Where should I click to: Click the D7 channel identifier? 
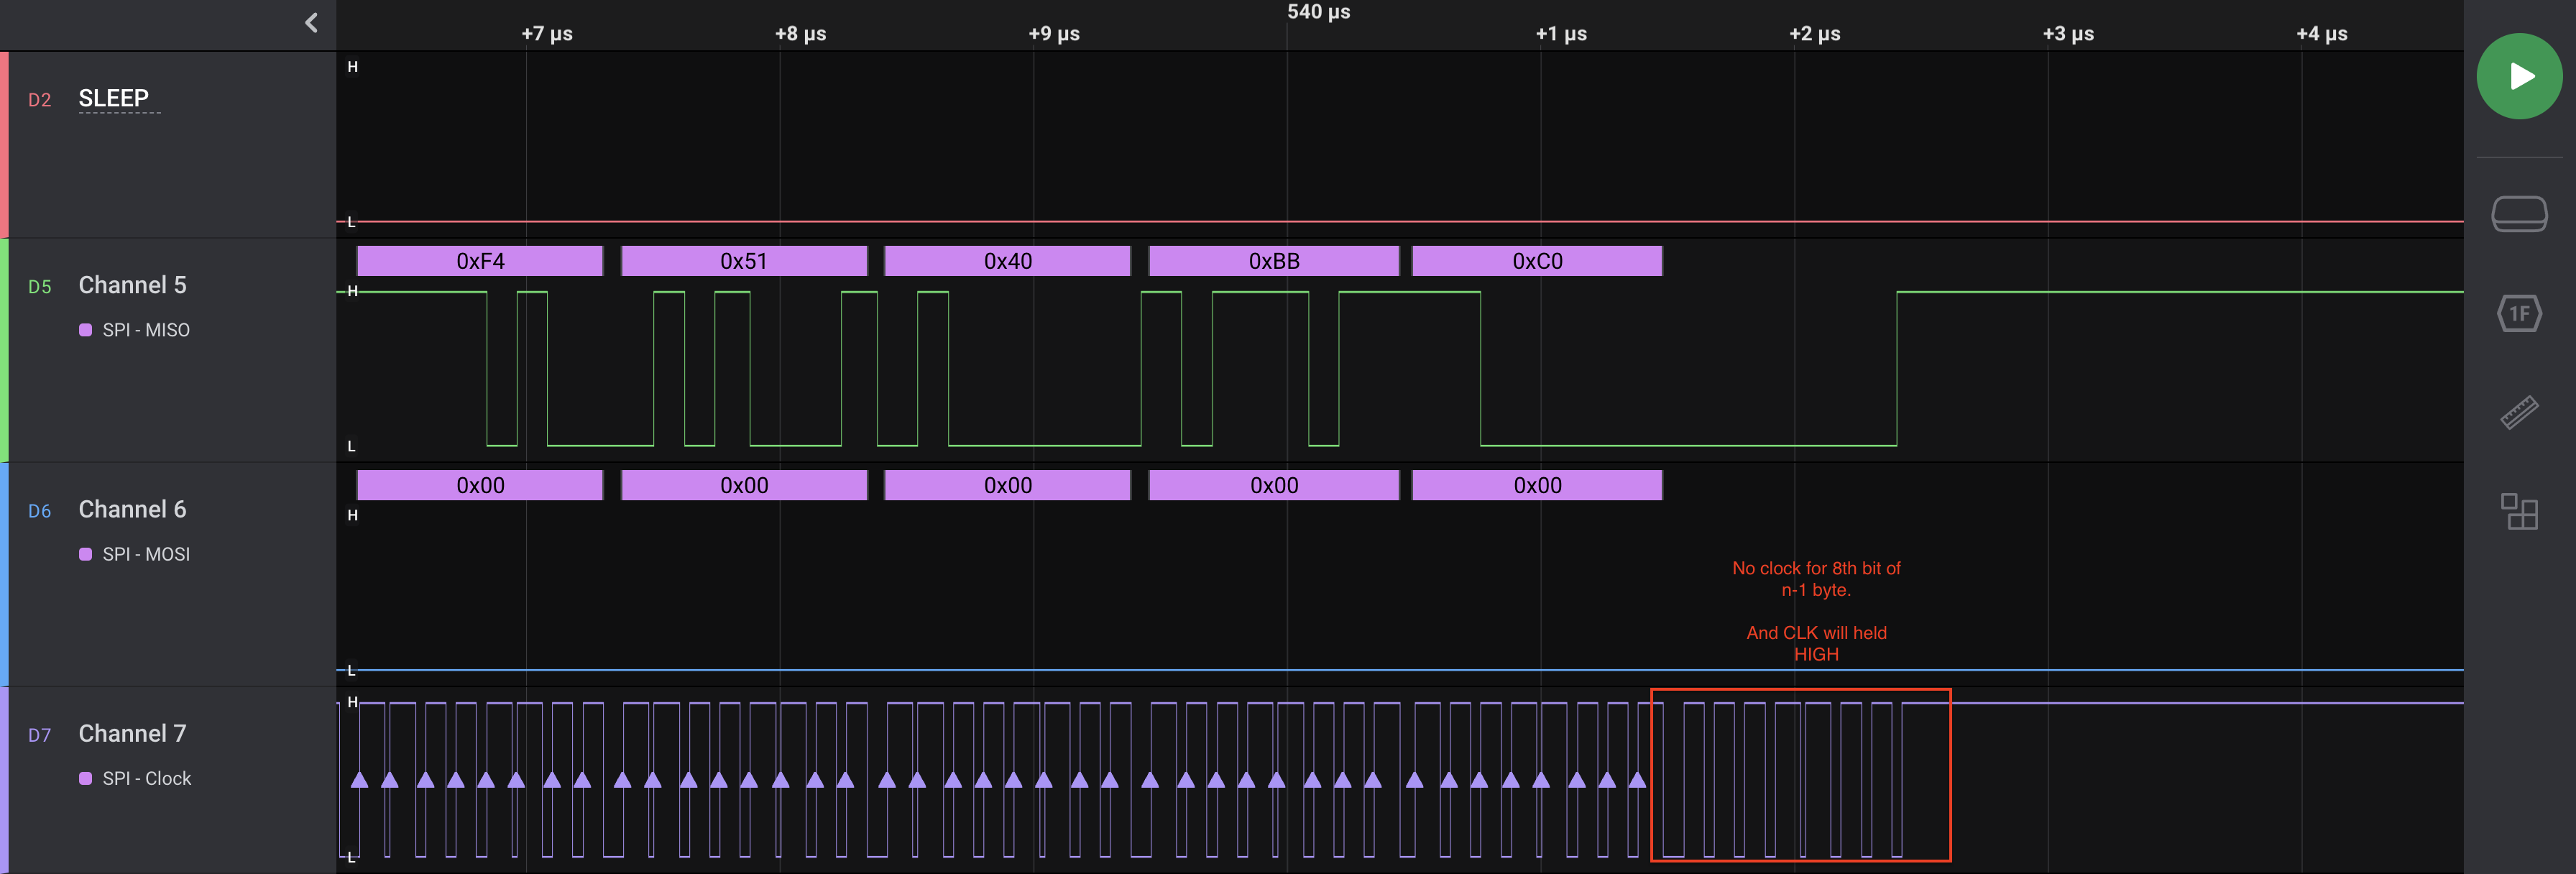39,735
